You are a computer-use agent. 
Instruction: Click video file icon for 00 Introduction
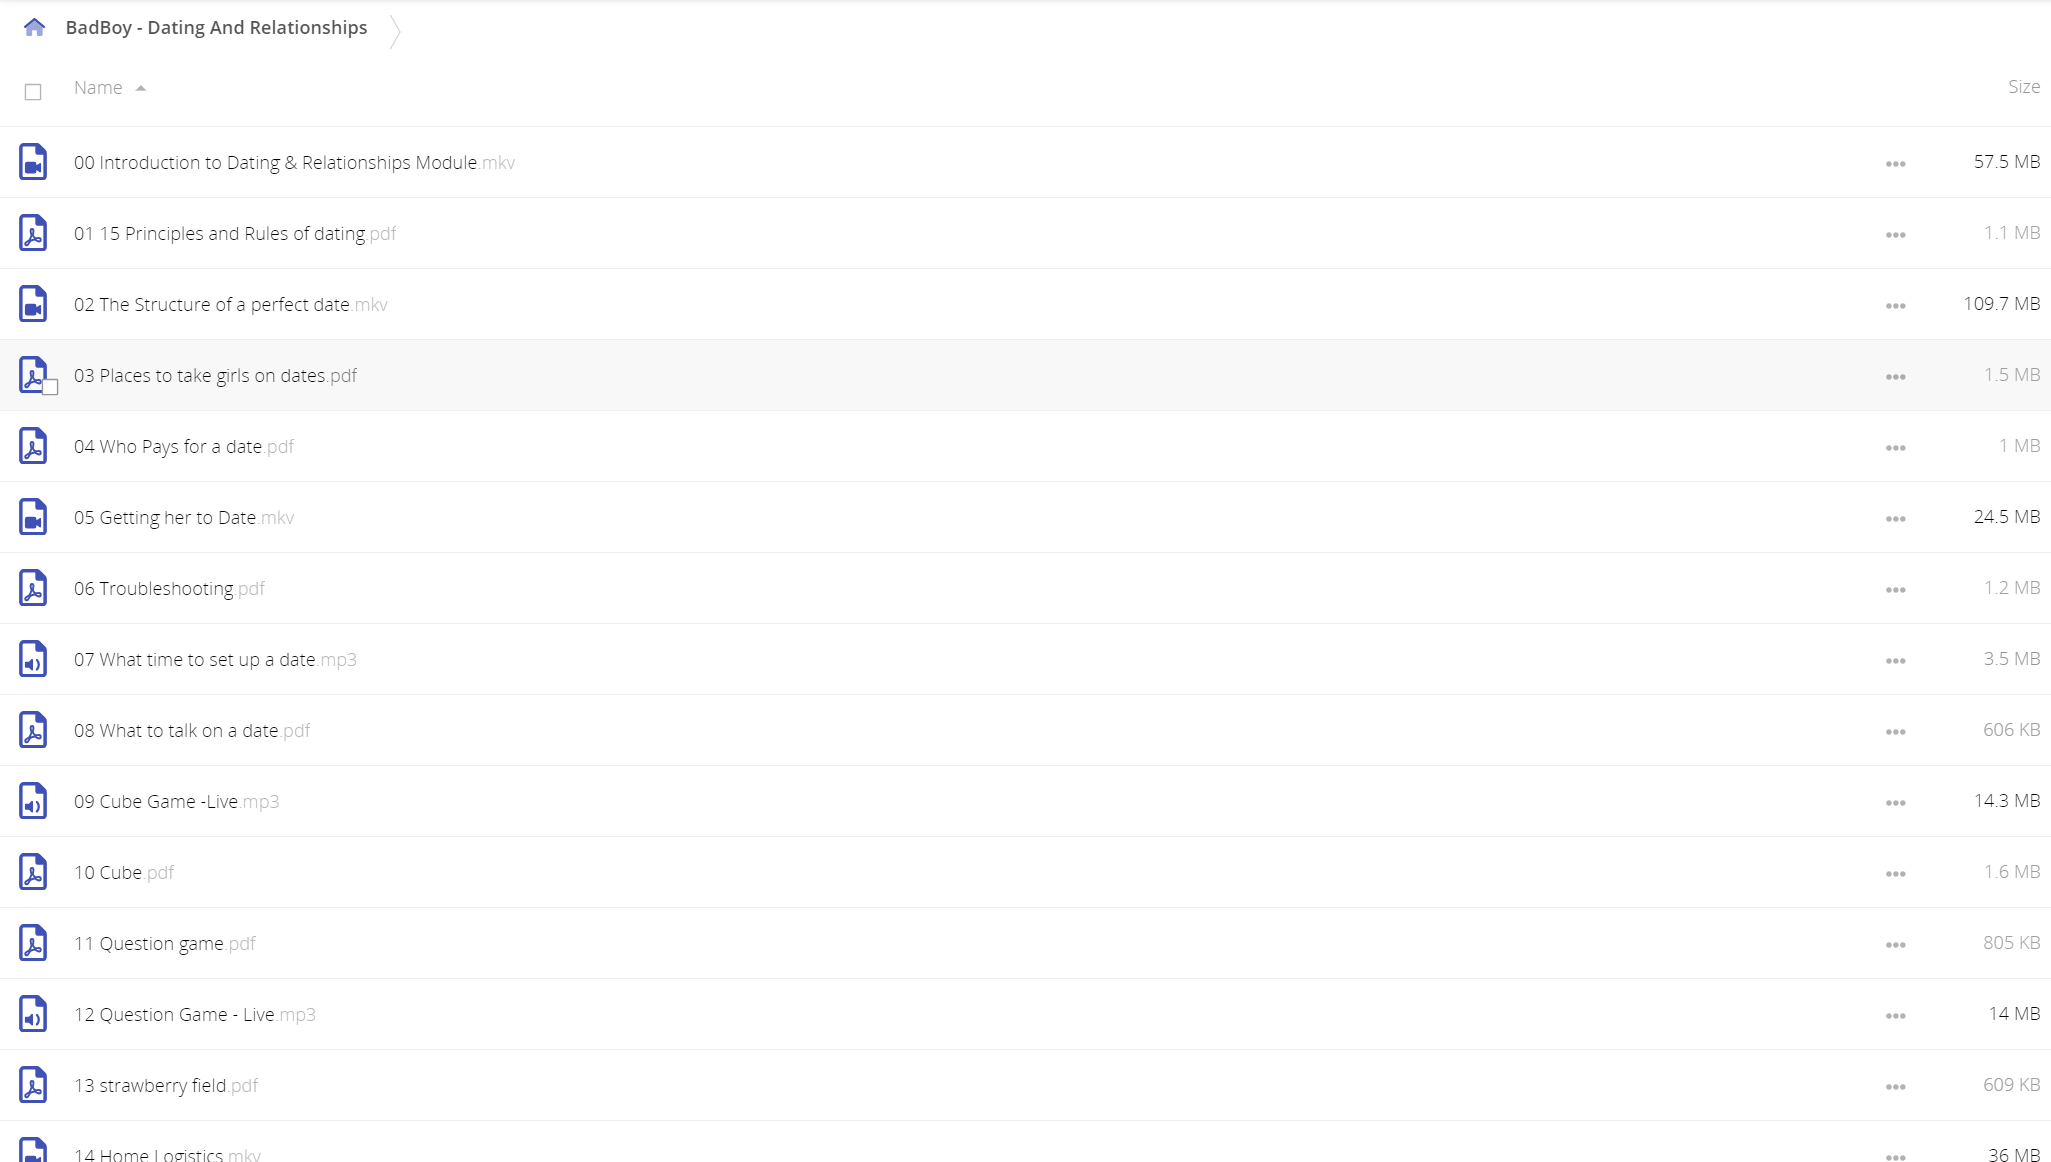33,162
